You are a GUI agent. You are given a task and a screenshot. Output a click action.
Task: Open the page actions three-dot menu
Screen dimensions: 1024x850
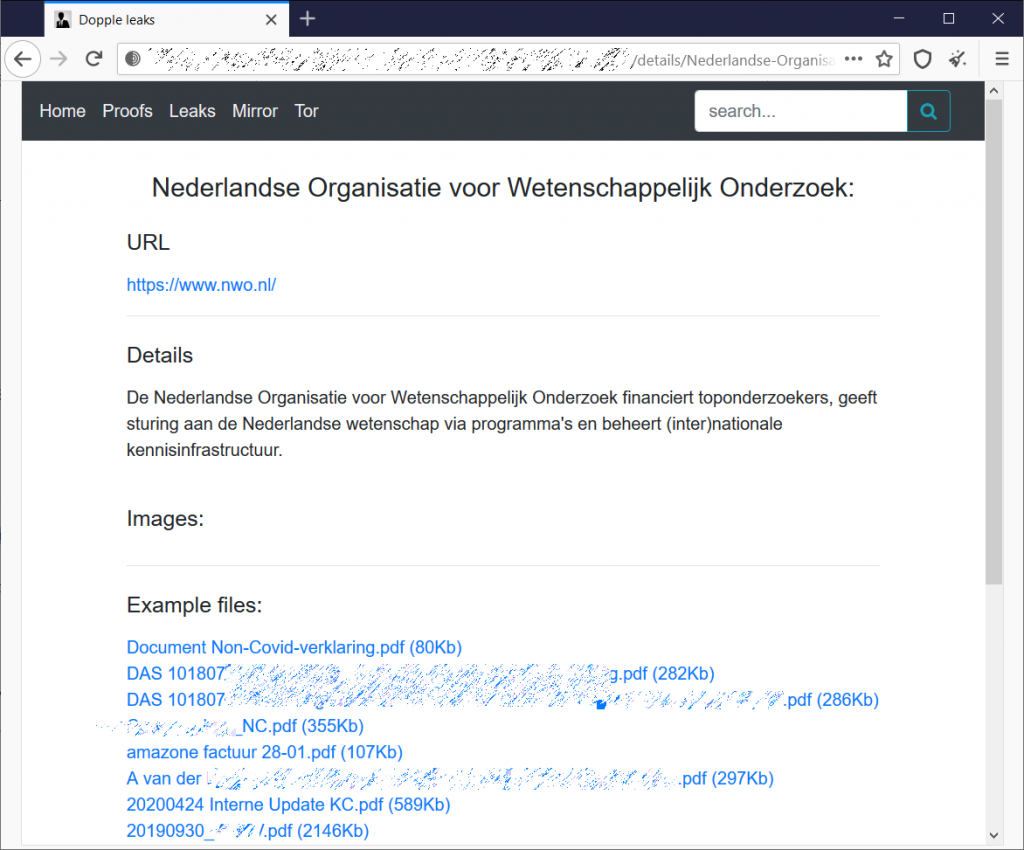853,59
